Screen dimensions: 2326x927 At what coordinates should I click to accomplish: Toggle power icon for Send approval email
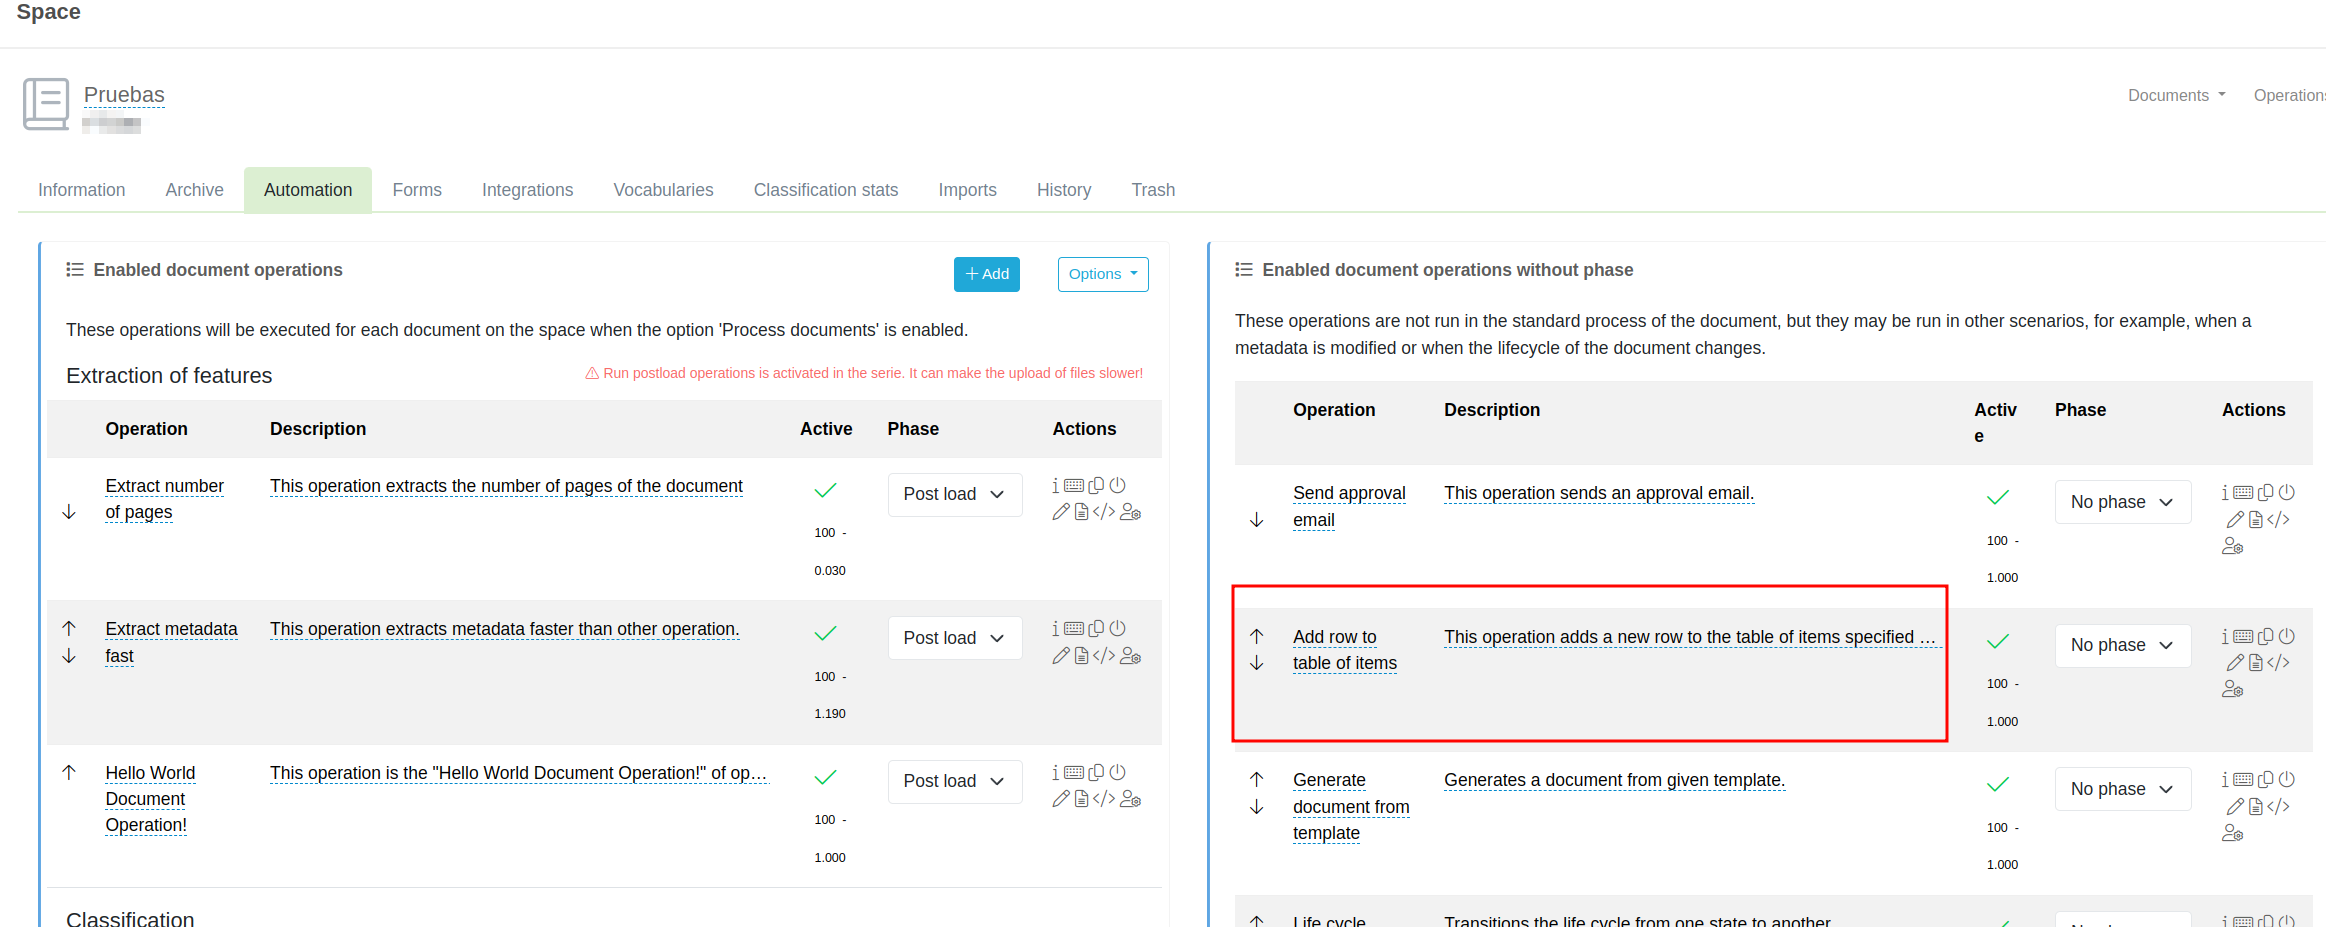tap(2286, 493)
